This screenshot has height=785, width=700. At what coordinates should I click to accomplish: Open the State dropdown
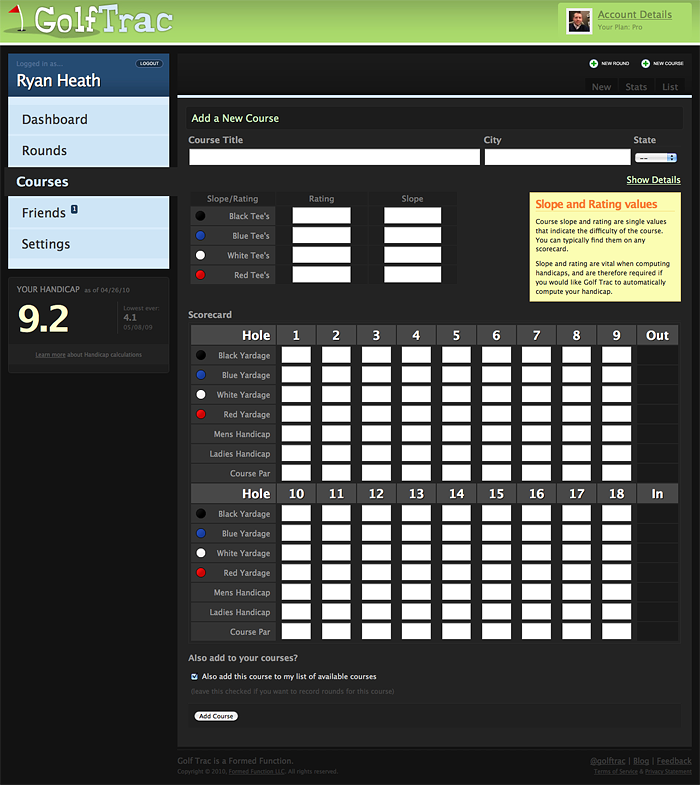tap(655, 158)
